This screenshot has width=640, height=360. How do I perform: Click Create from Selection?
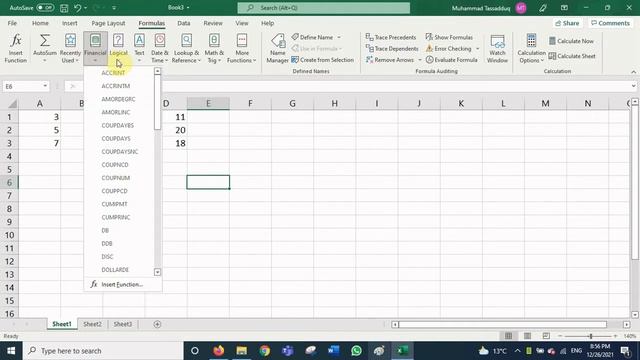pos(322,60)
